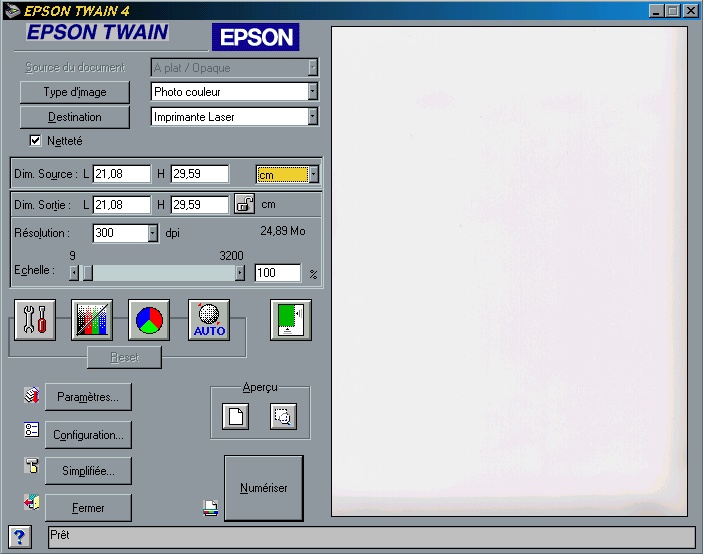The image size is (703, 554).
Task: Open the tone curve histogram tool
Action: pyautogui.click(x=92, y=320)
